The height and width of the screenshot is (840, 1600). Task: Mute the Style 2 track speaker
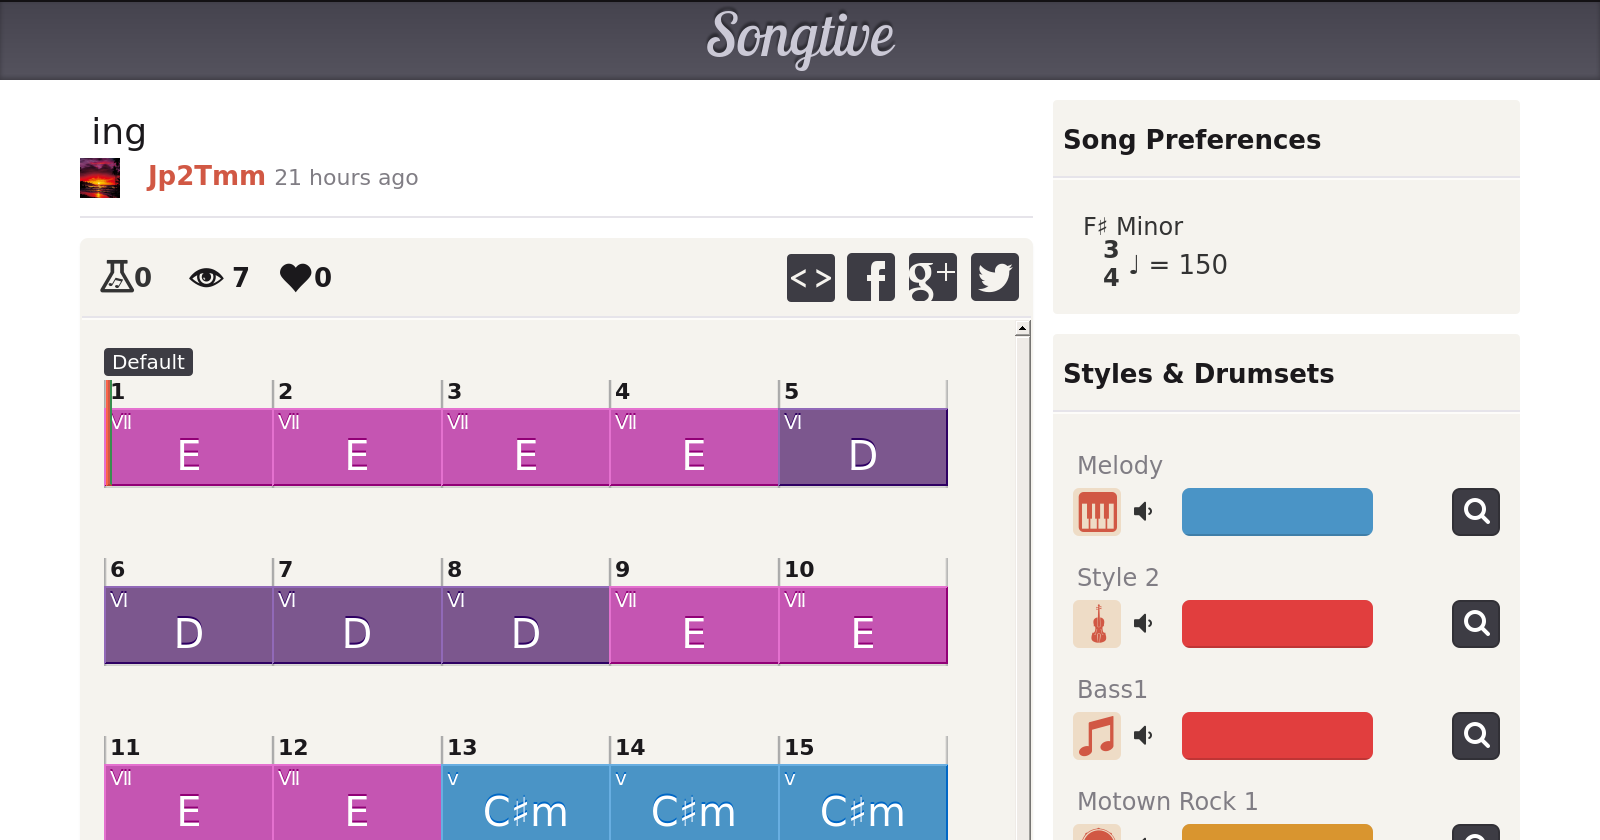coord(1143,624)
